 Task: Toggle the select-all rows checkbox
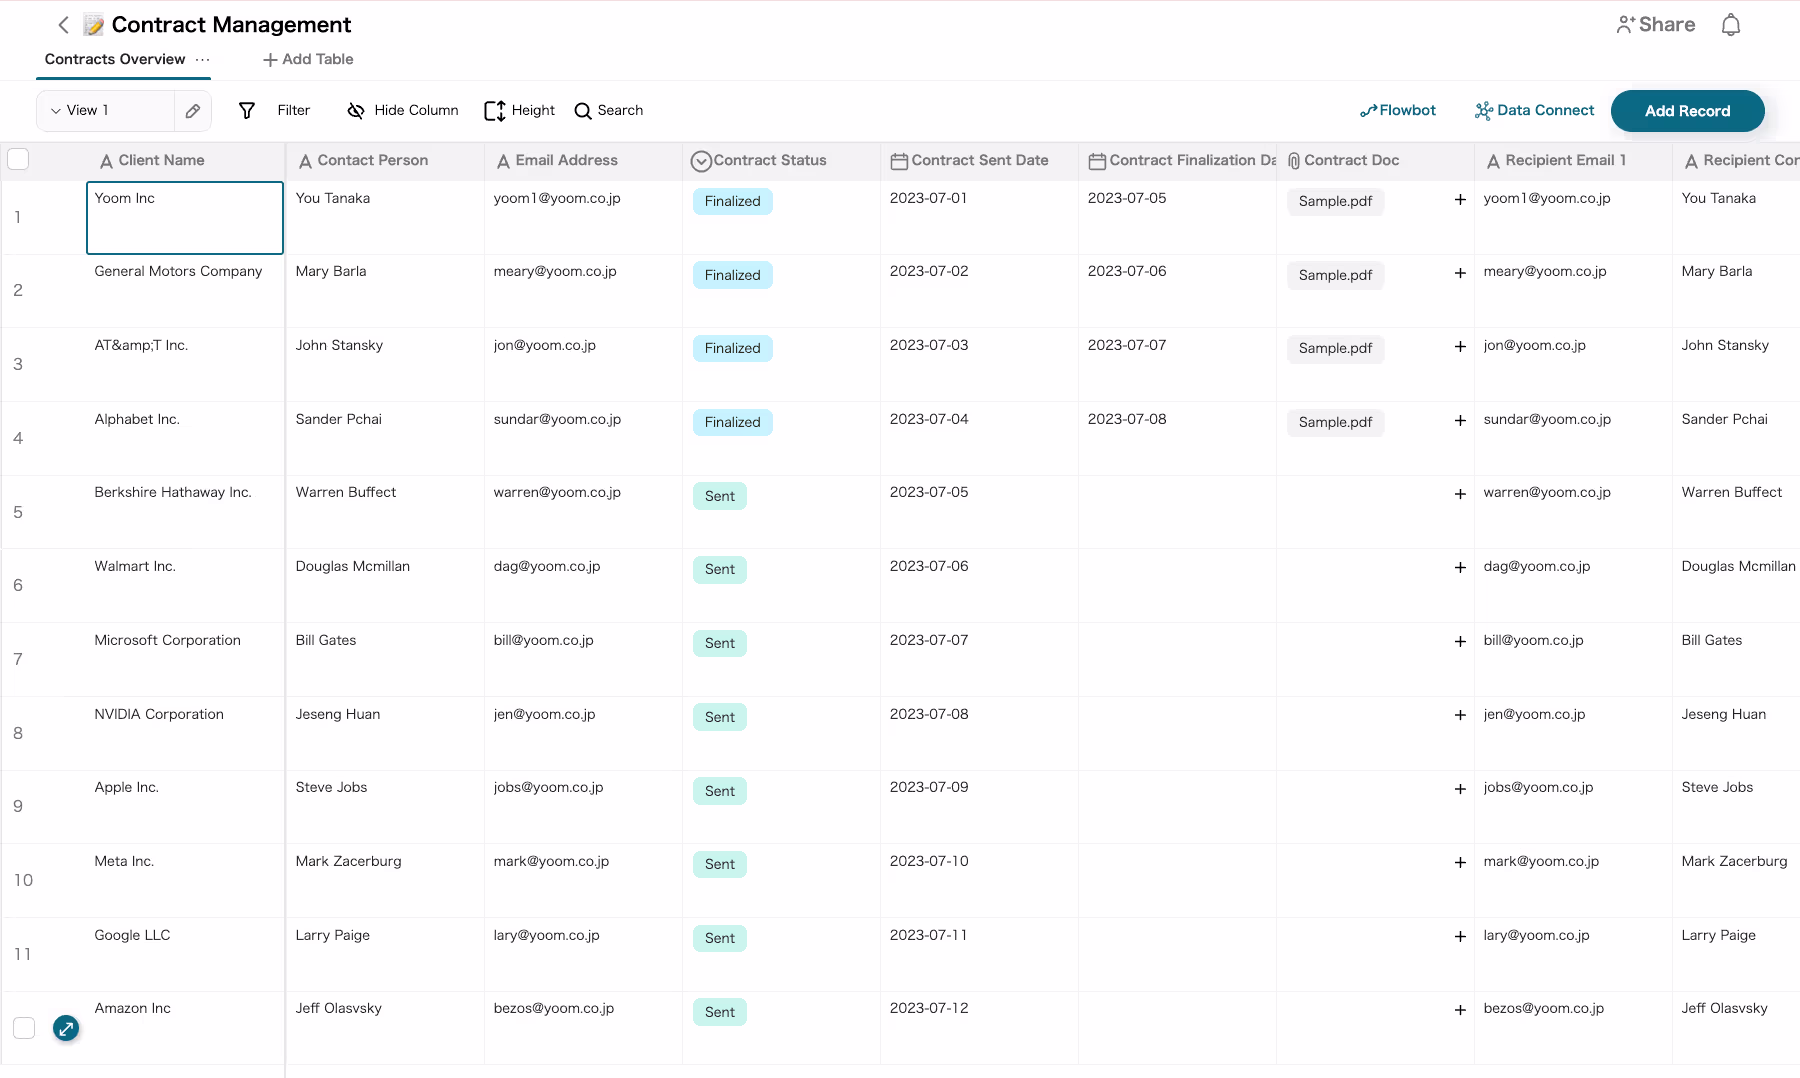18,159
